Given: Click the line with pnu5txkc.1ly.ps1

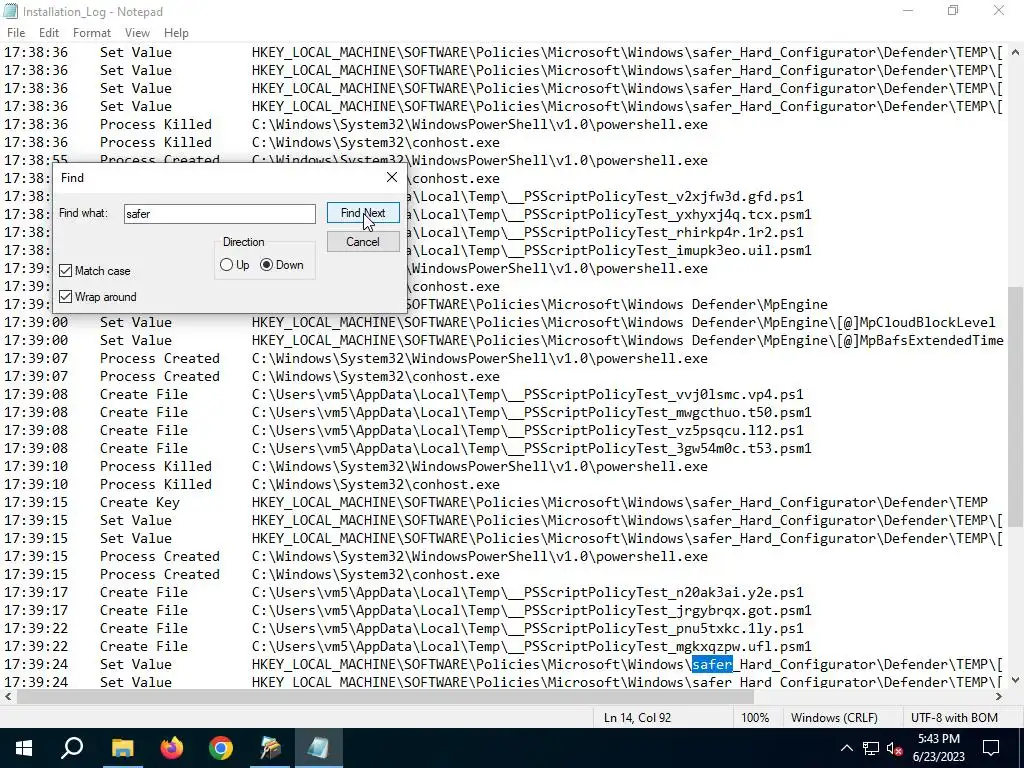Looking at the screenshot, I should tap(404, 628).
